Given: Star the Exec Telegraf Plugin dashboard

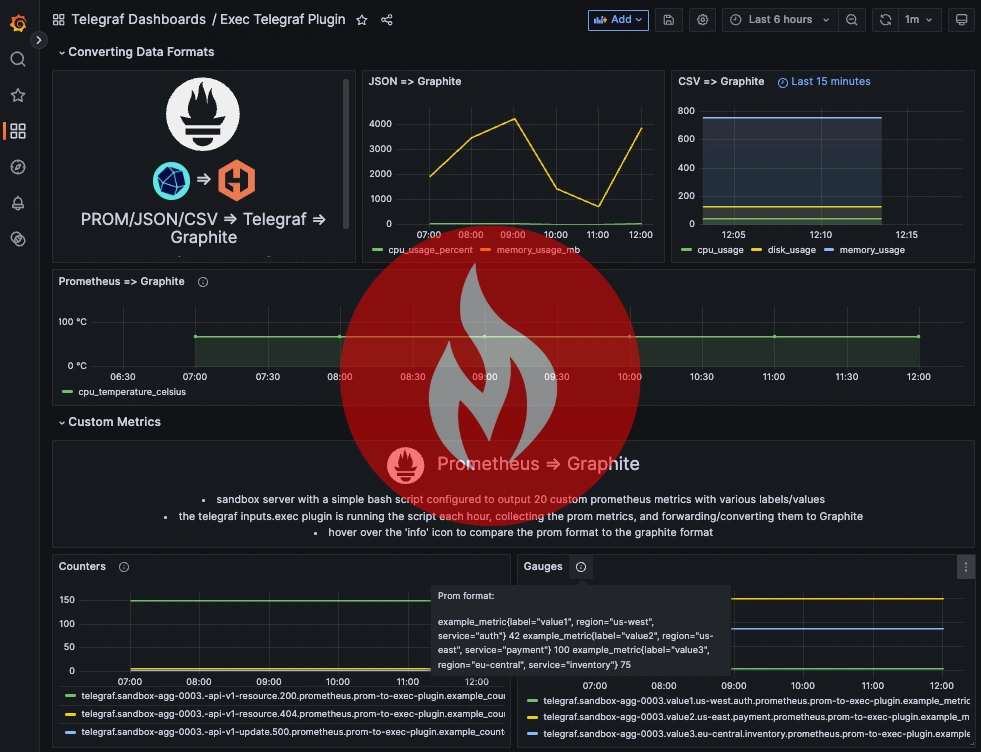Looking at the screenshot, I should point(361,19).
